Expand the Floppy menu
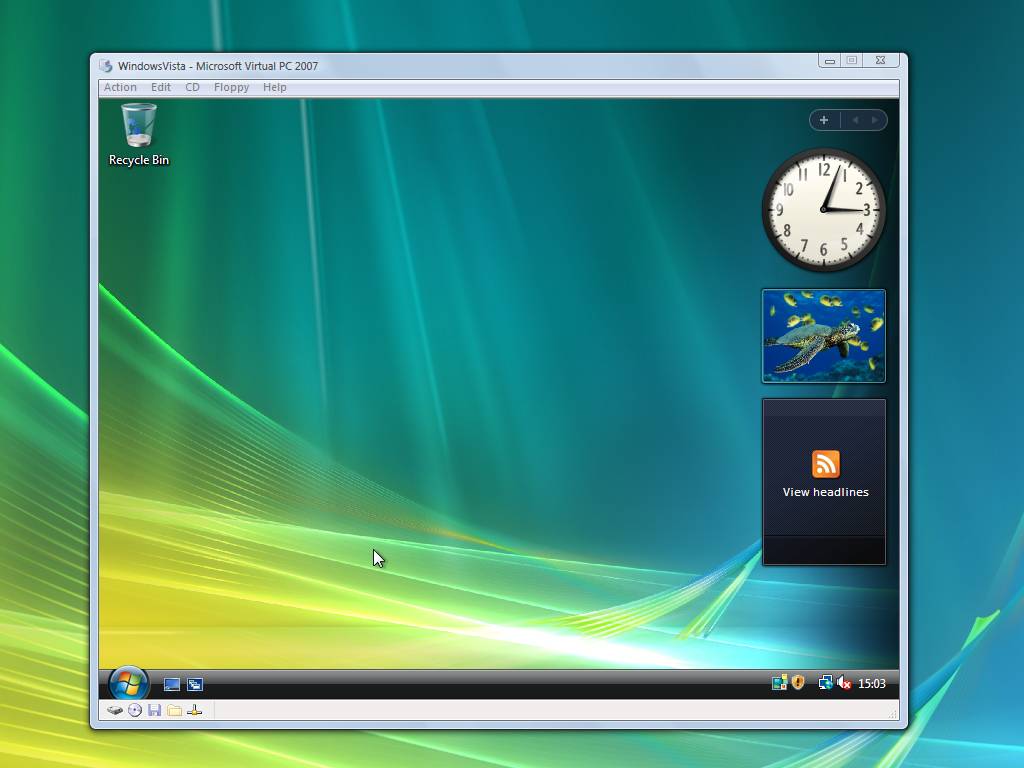Viewport: 1024px width, 768px height. click(x=231, y=87)
